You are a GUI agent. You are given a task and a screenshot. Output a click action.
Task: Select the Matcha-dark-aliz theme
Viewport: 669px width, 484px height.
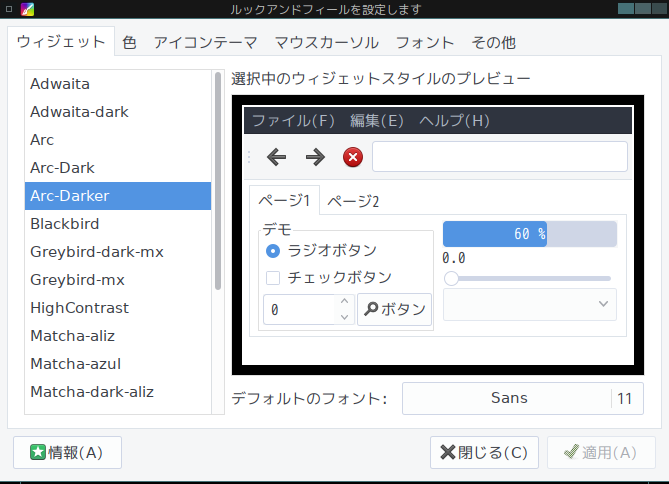coord(118,392)
